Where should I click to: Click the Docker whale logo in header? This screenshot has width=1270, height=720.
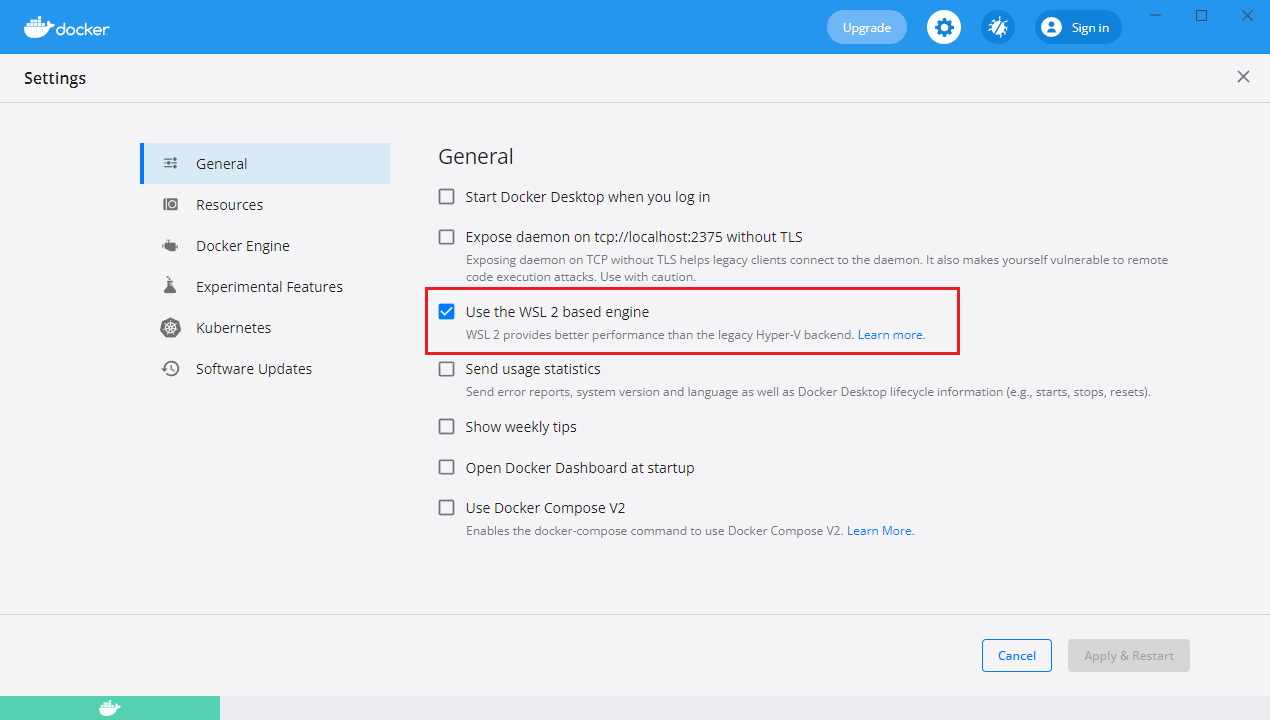point(38,27)
